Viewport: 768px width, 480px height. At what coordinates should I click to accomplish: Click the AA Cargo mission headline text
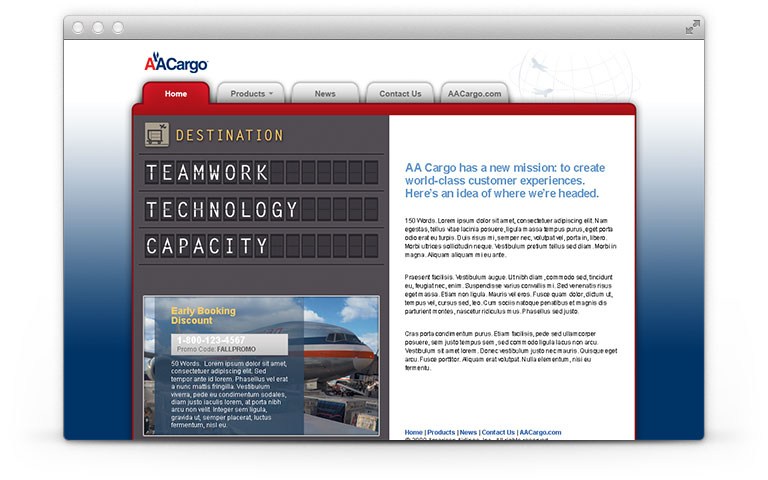[x=504, y=180]
